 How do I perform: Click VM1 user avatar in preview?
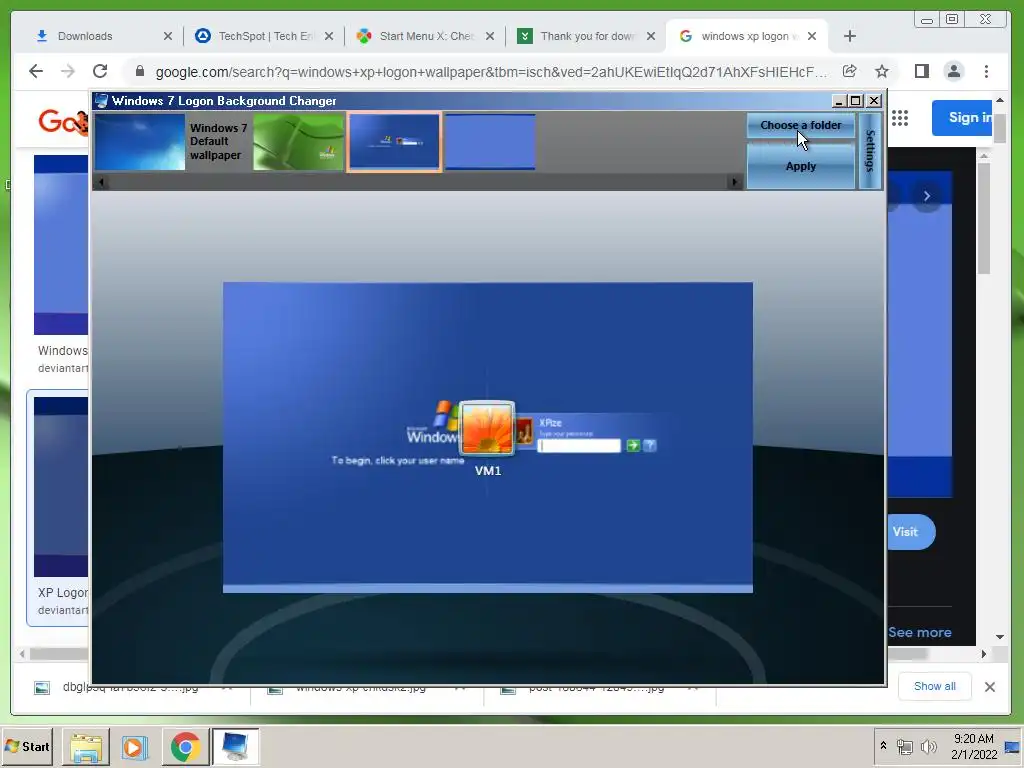[x=487, y=428]
